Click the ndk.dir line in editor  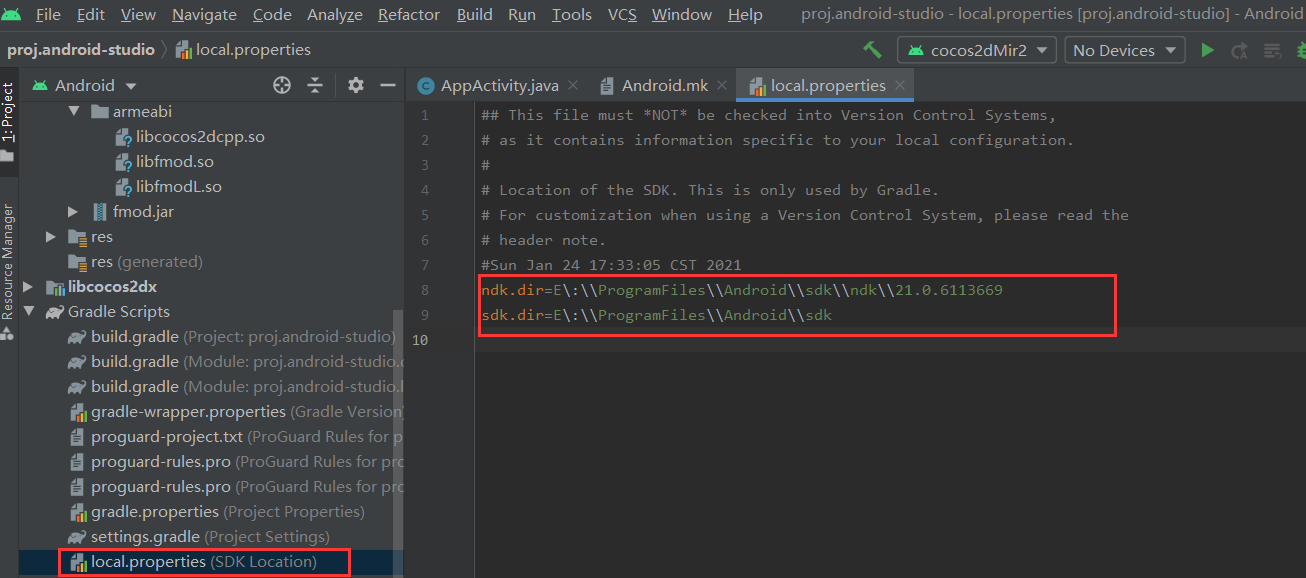coord(741,290)
